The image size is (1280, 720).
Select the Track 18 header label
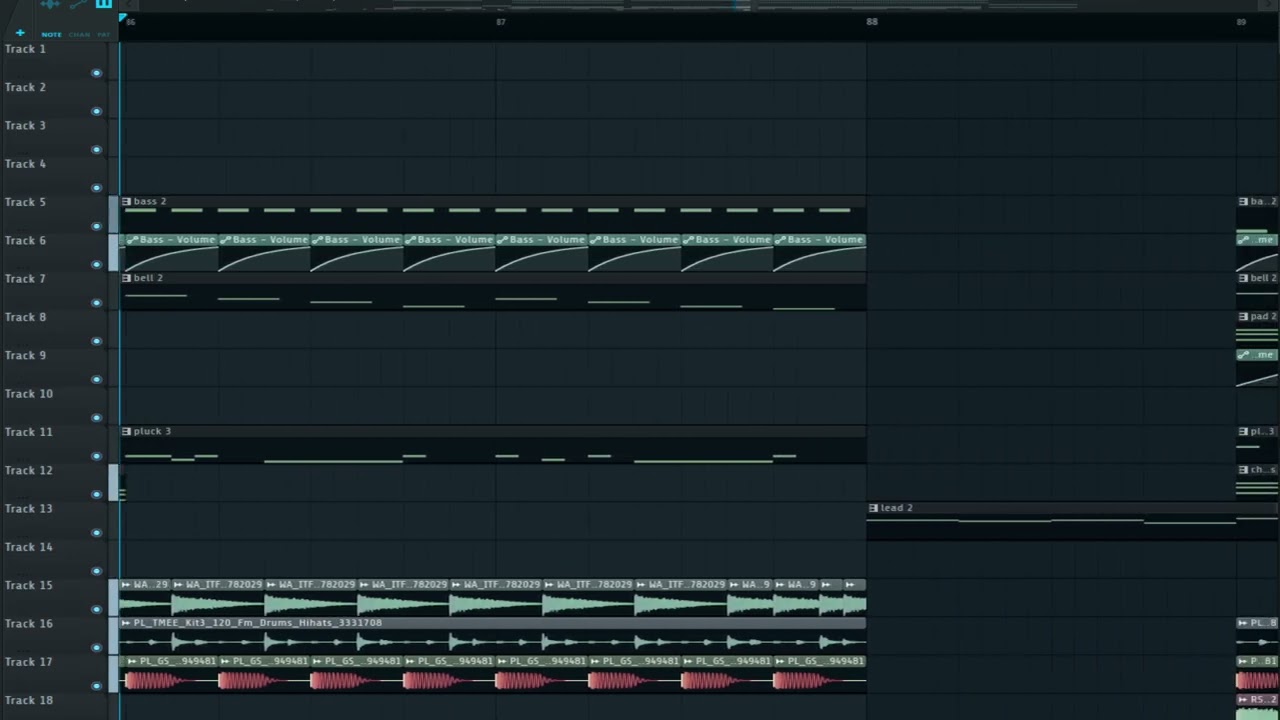[x=28, y=700]
